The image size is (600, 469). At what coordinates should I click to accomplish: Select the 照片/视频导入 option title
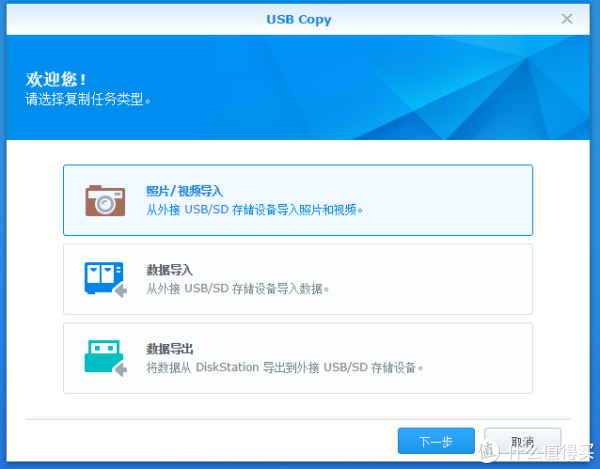184,191
